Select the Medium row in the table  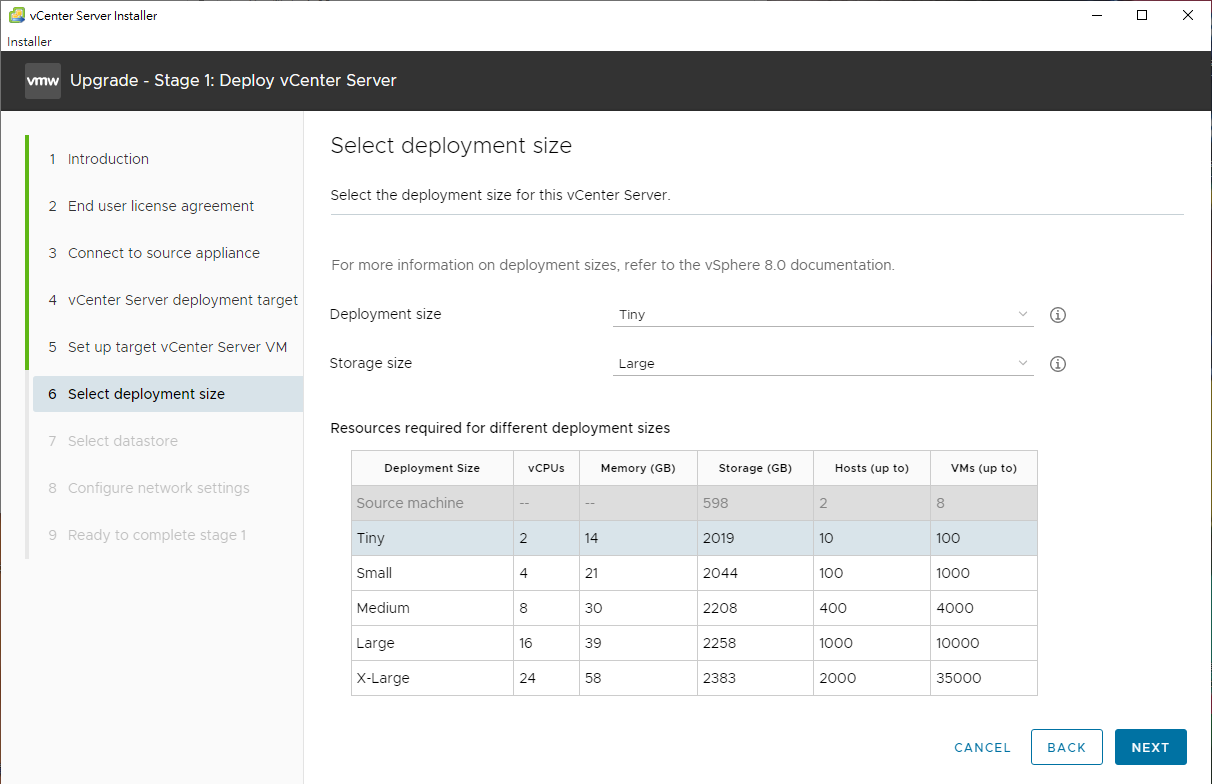pyautogui.click(x=694, y=608)
